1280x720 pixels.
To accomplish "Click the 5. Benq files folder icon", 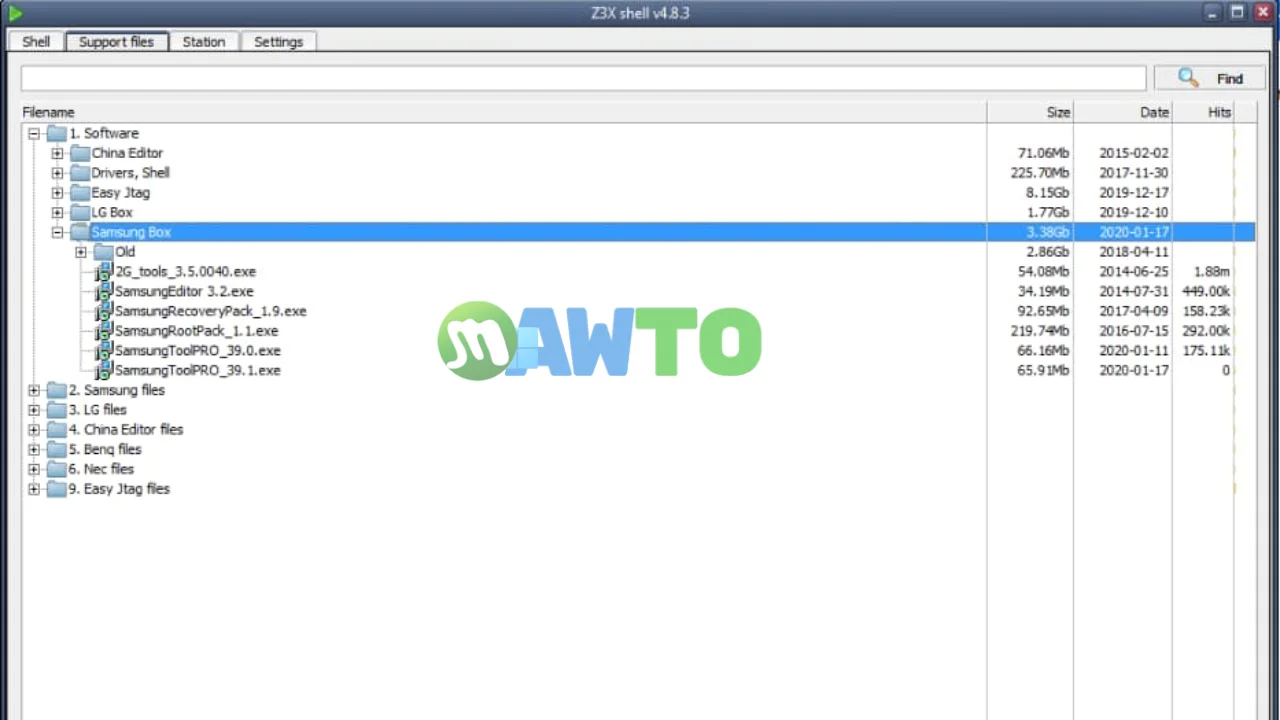I will tap(57, 449).
